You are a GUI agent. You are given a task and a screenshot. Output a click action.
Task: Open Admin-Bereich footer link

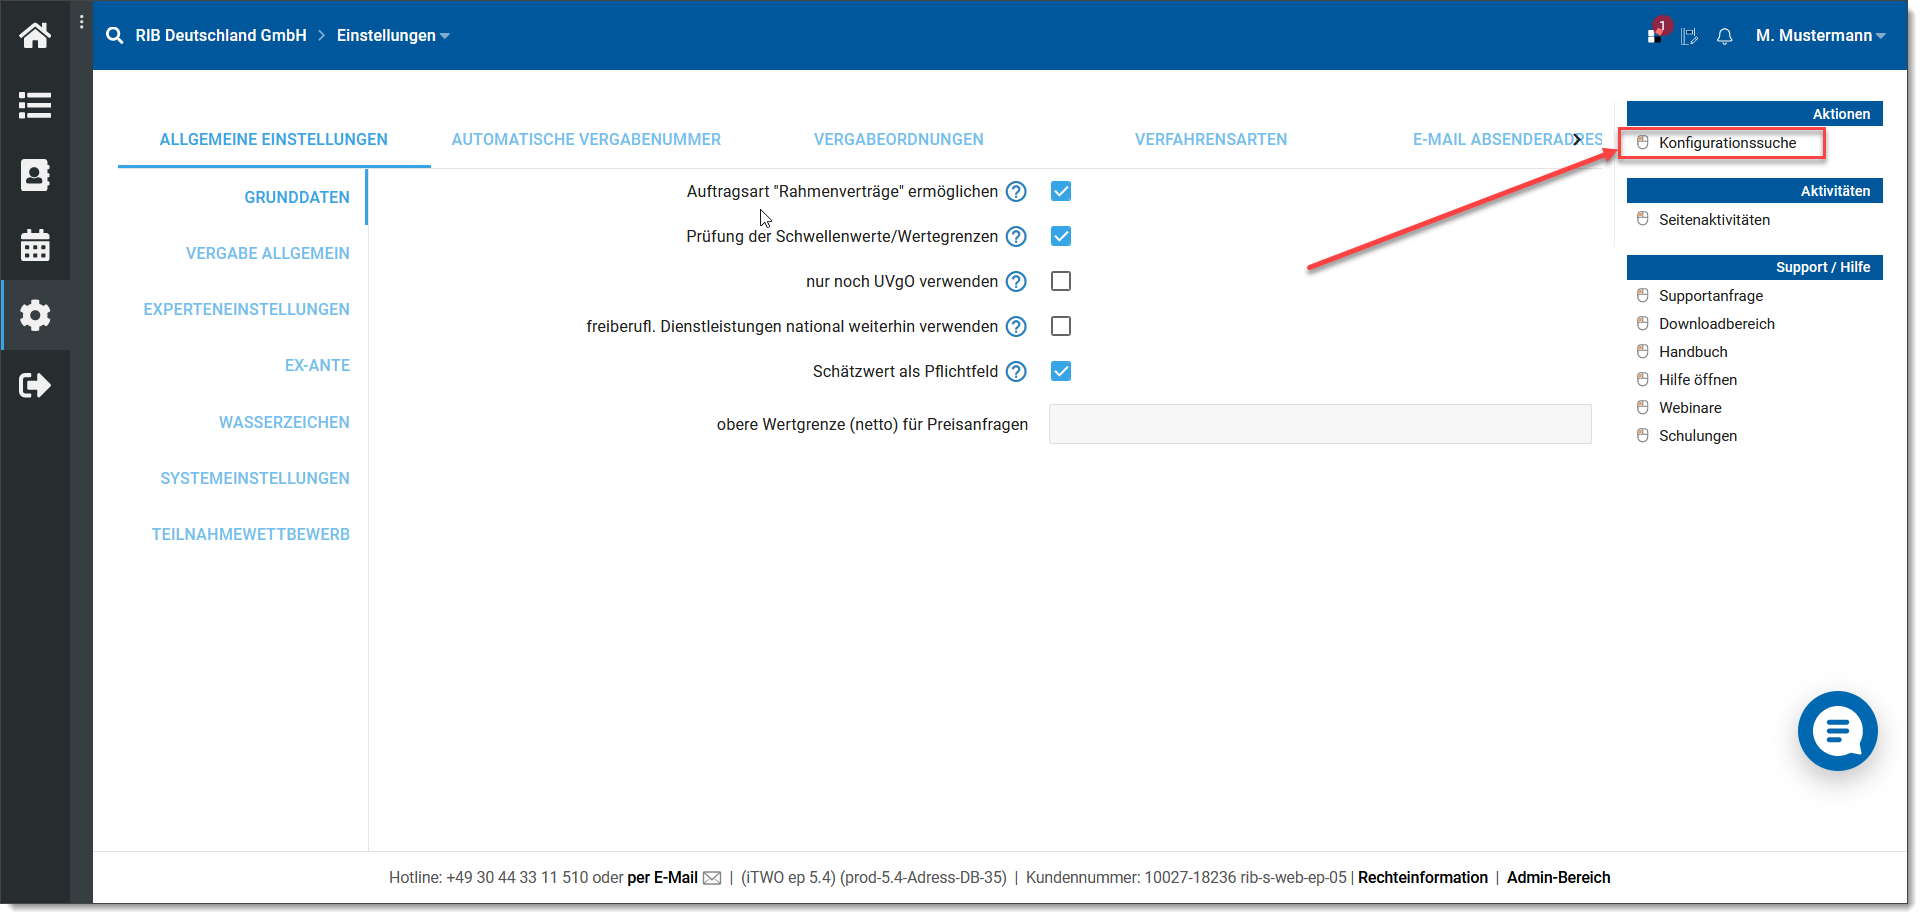click(1559, 878)
